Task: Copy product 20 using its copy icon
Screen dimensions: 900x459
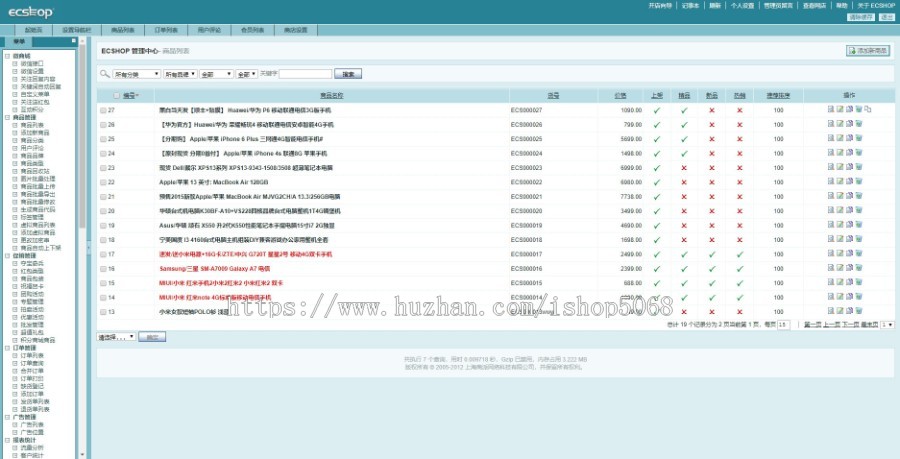Action: [x=849, y=210]
